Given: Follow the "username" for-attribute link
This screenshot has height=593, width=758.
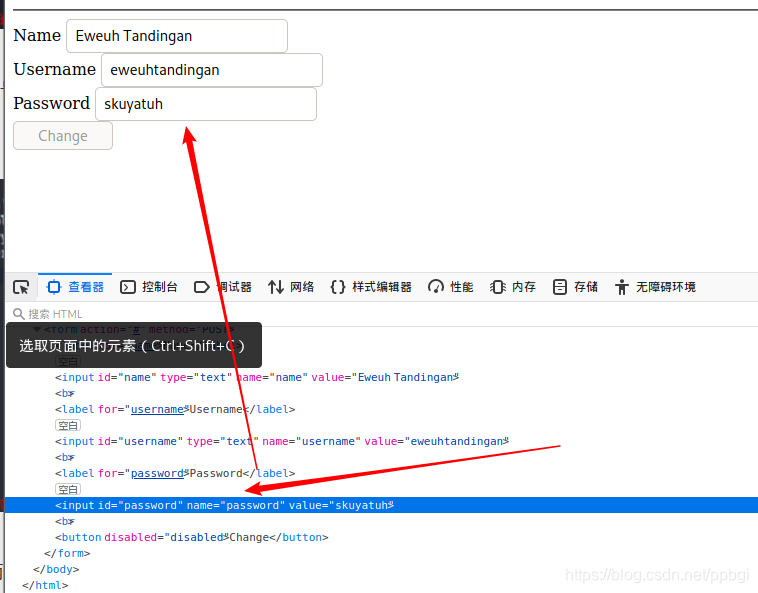Looking at the screenshot, I should click(157, 409).
